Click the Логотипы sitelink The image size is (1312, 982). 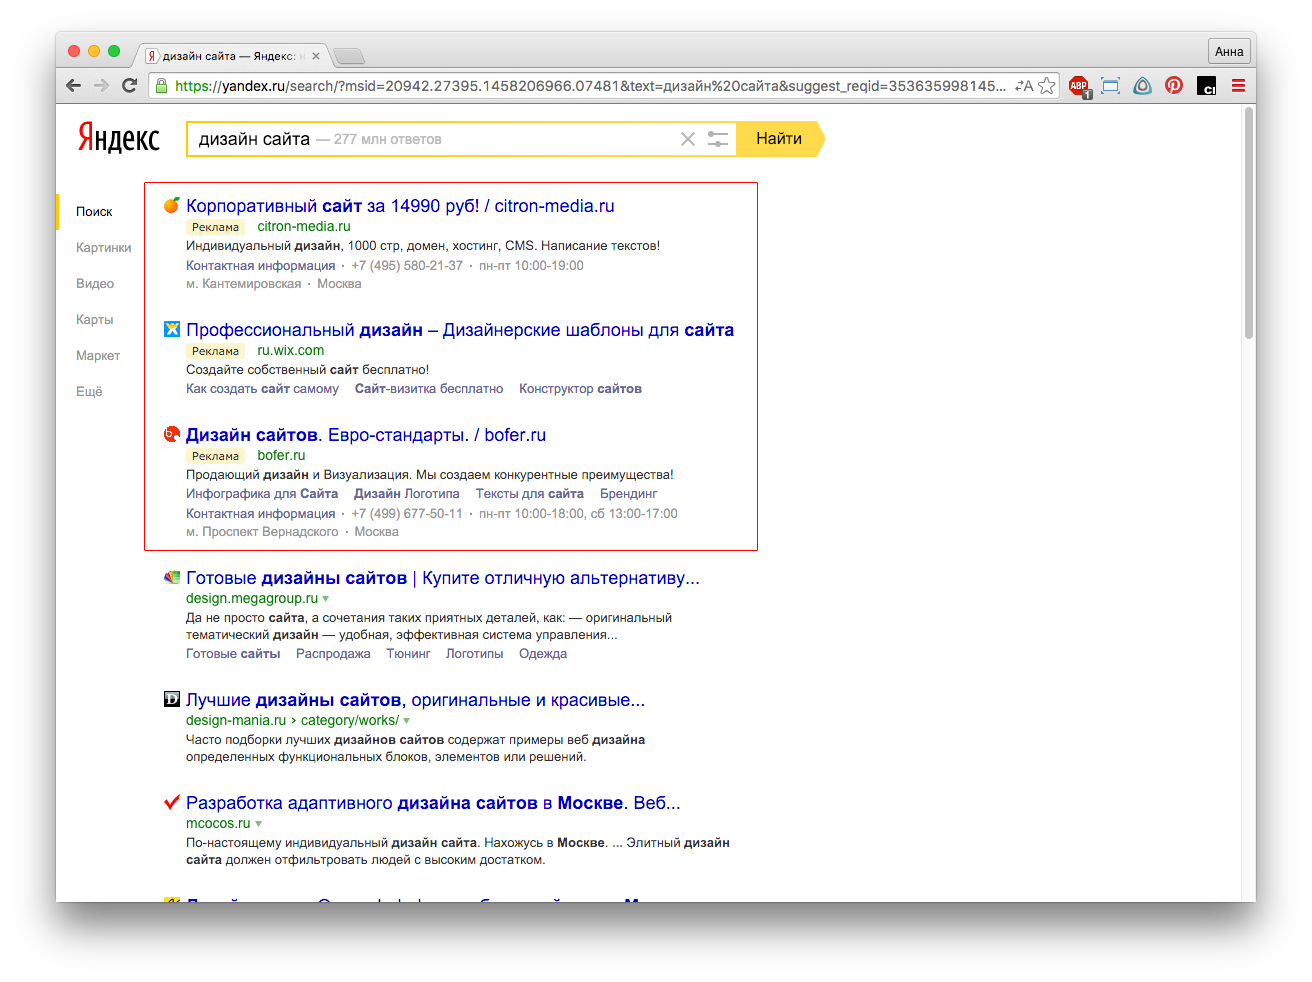(x=475, y=654)
